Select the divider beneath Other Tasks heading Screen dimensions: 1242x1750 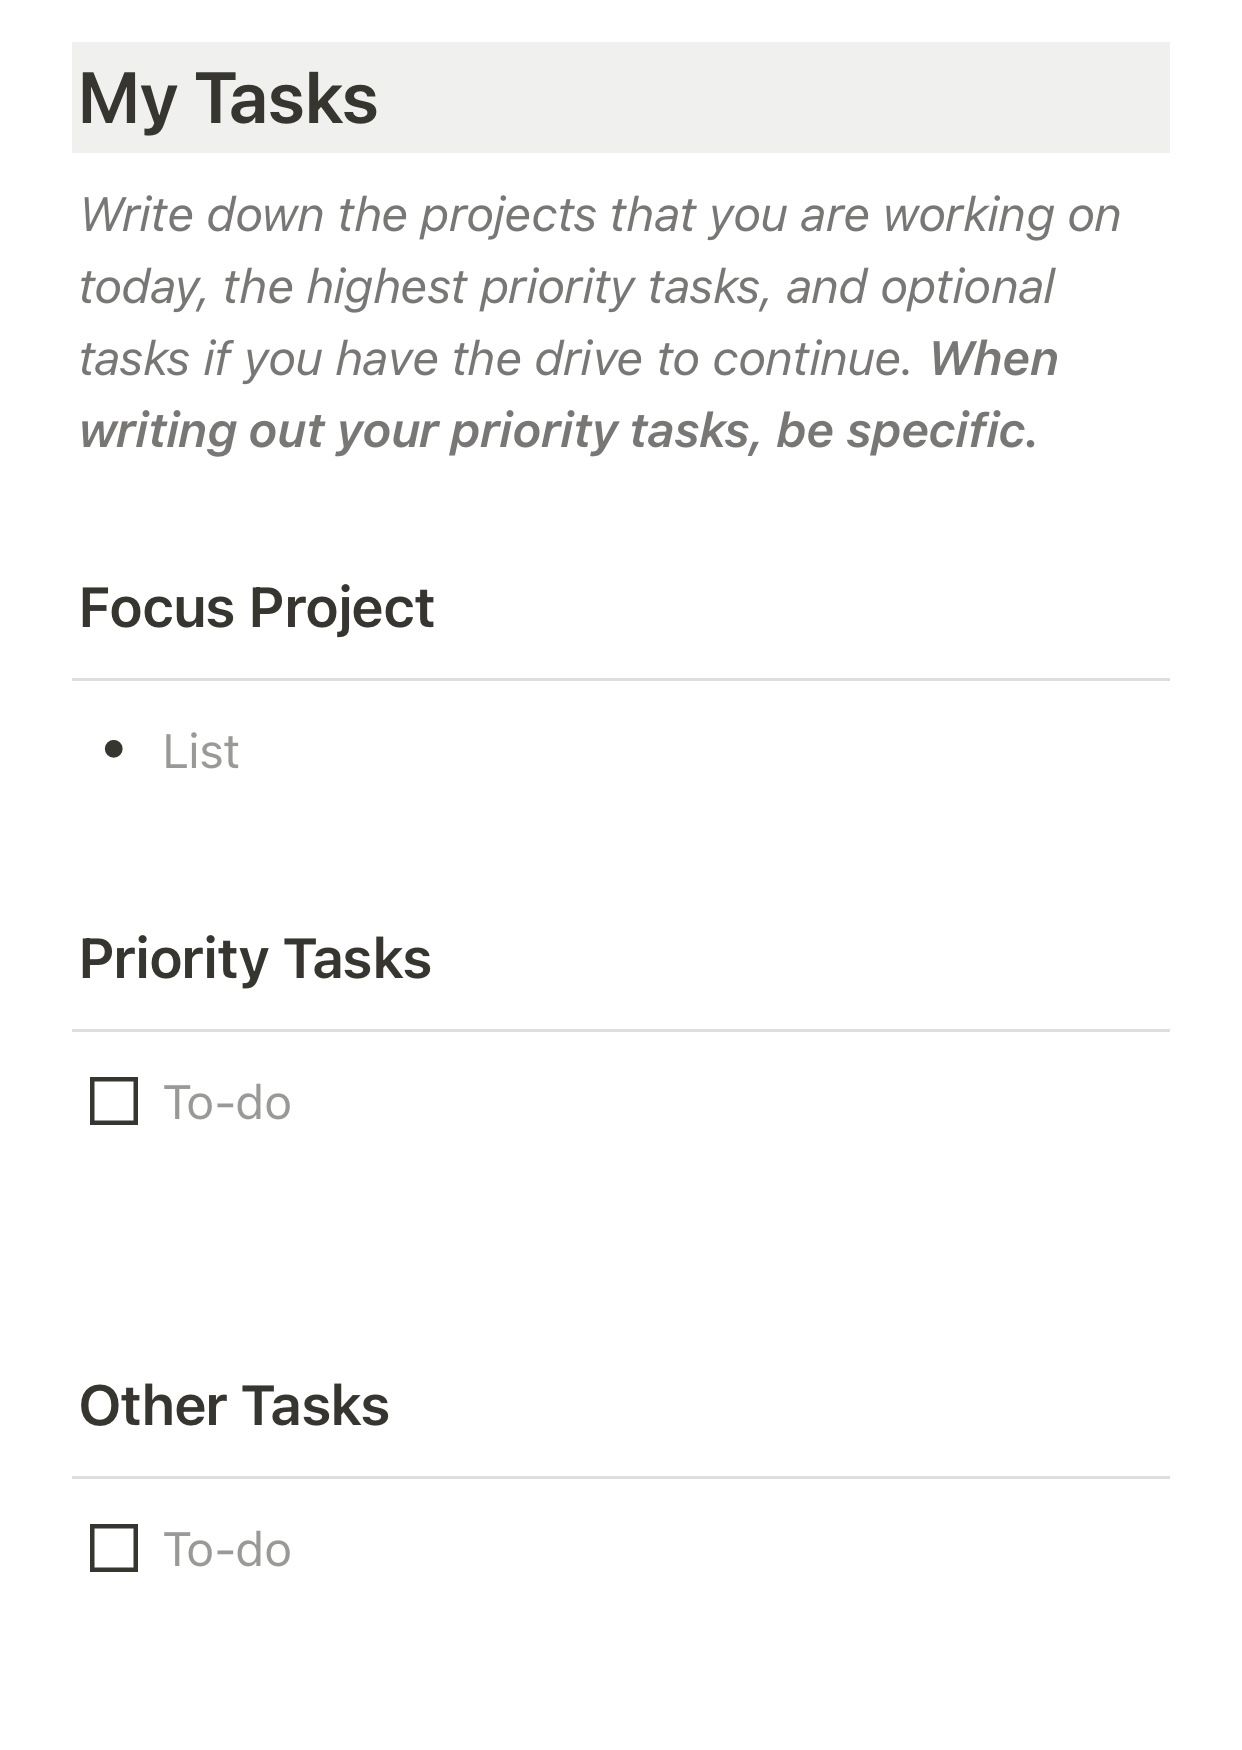coord(620,1477)
